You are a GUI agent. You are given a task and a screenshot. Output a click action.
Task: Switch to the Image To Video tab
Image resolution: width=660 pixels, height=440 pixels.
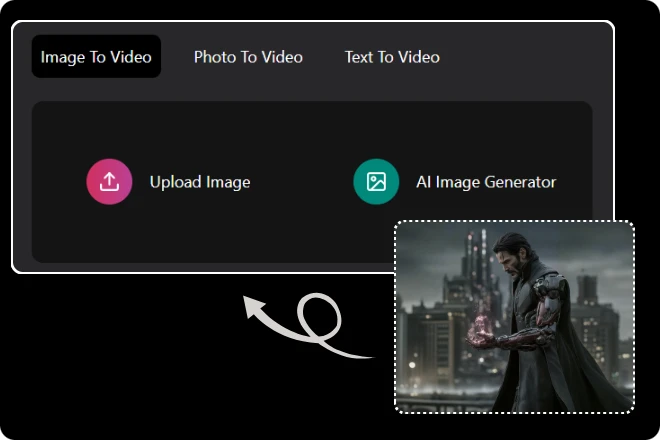tap(96, 56)
